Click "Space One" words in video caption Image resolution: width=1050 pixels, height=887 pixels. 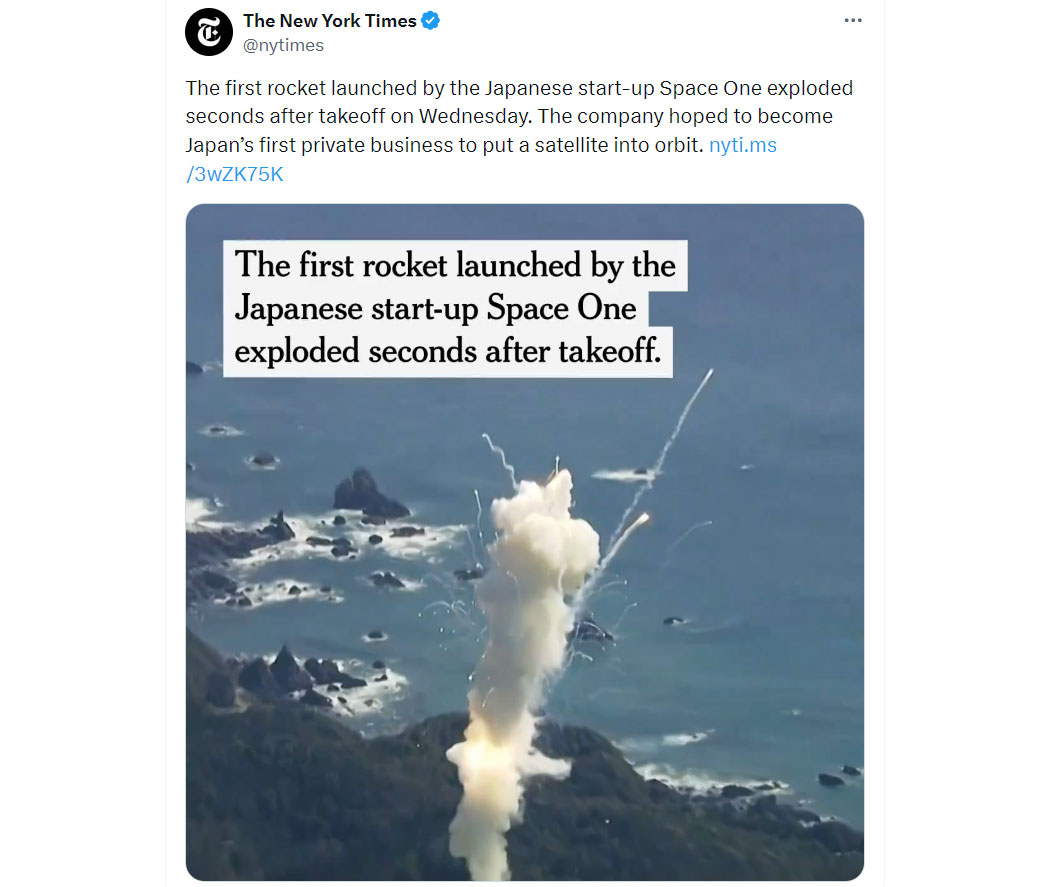(x=561, y=309)
